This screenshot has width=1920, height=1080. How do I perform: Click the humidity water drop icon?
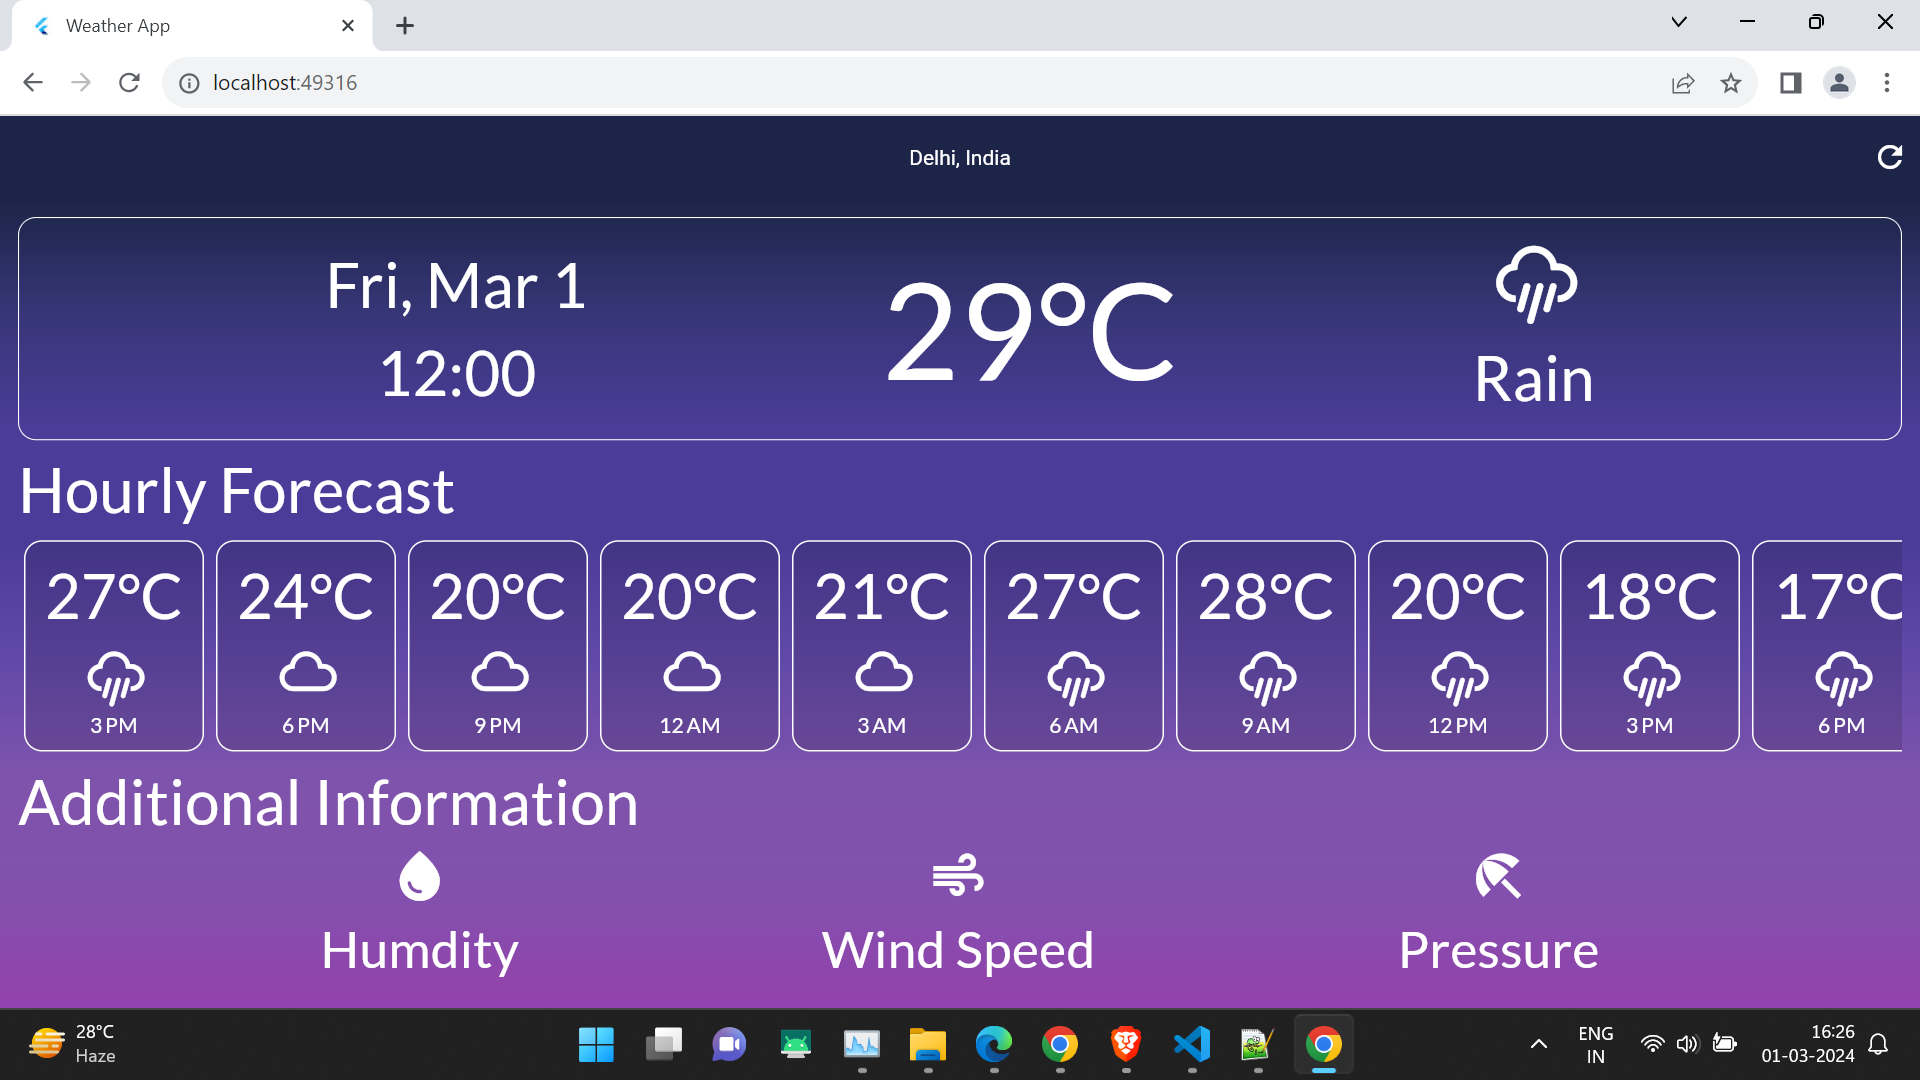(419, 876)
